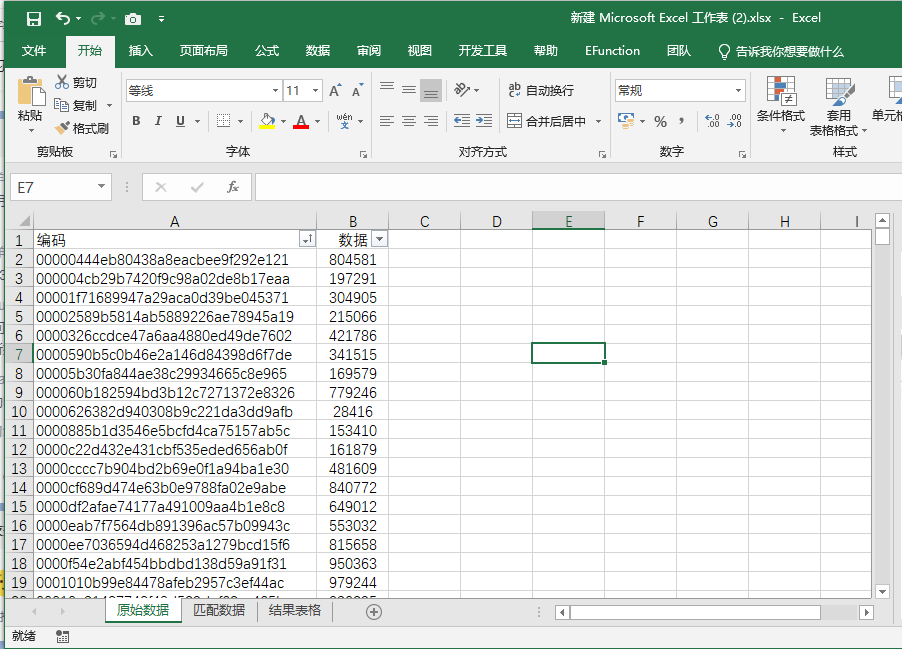Screen dimensions: 902x649
Task: Open the fill color dropdown arrow
Action: tap(284, 121)
